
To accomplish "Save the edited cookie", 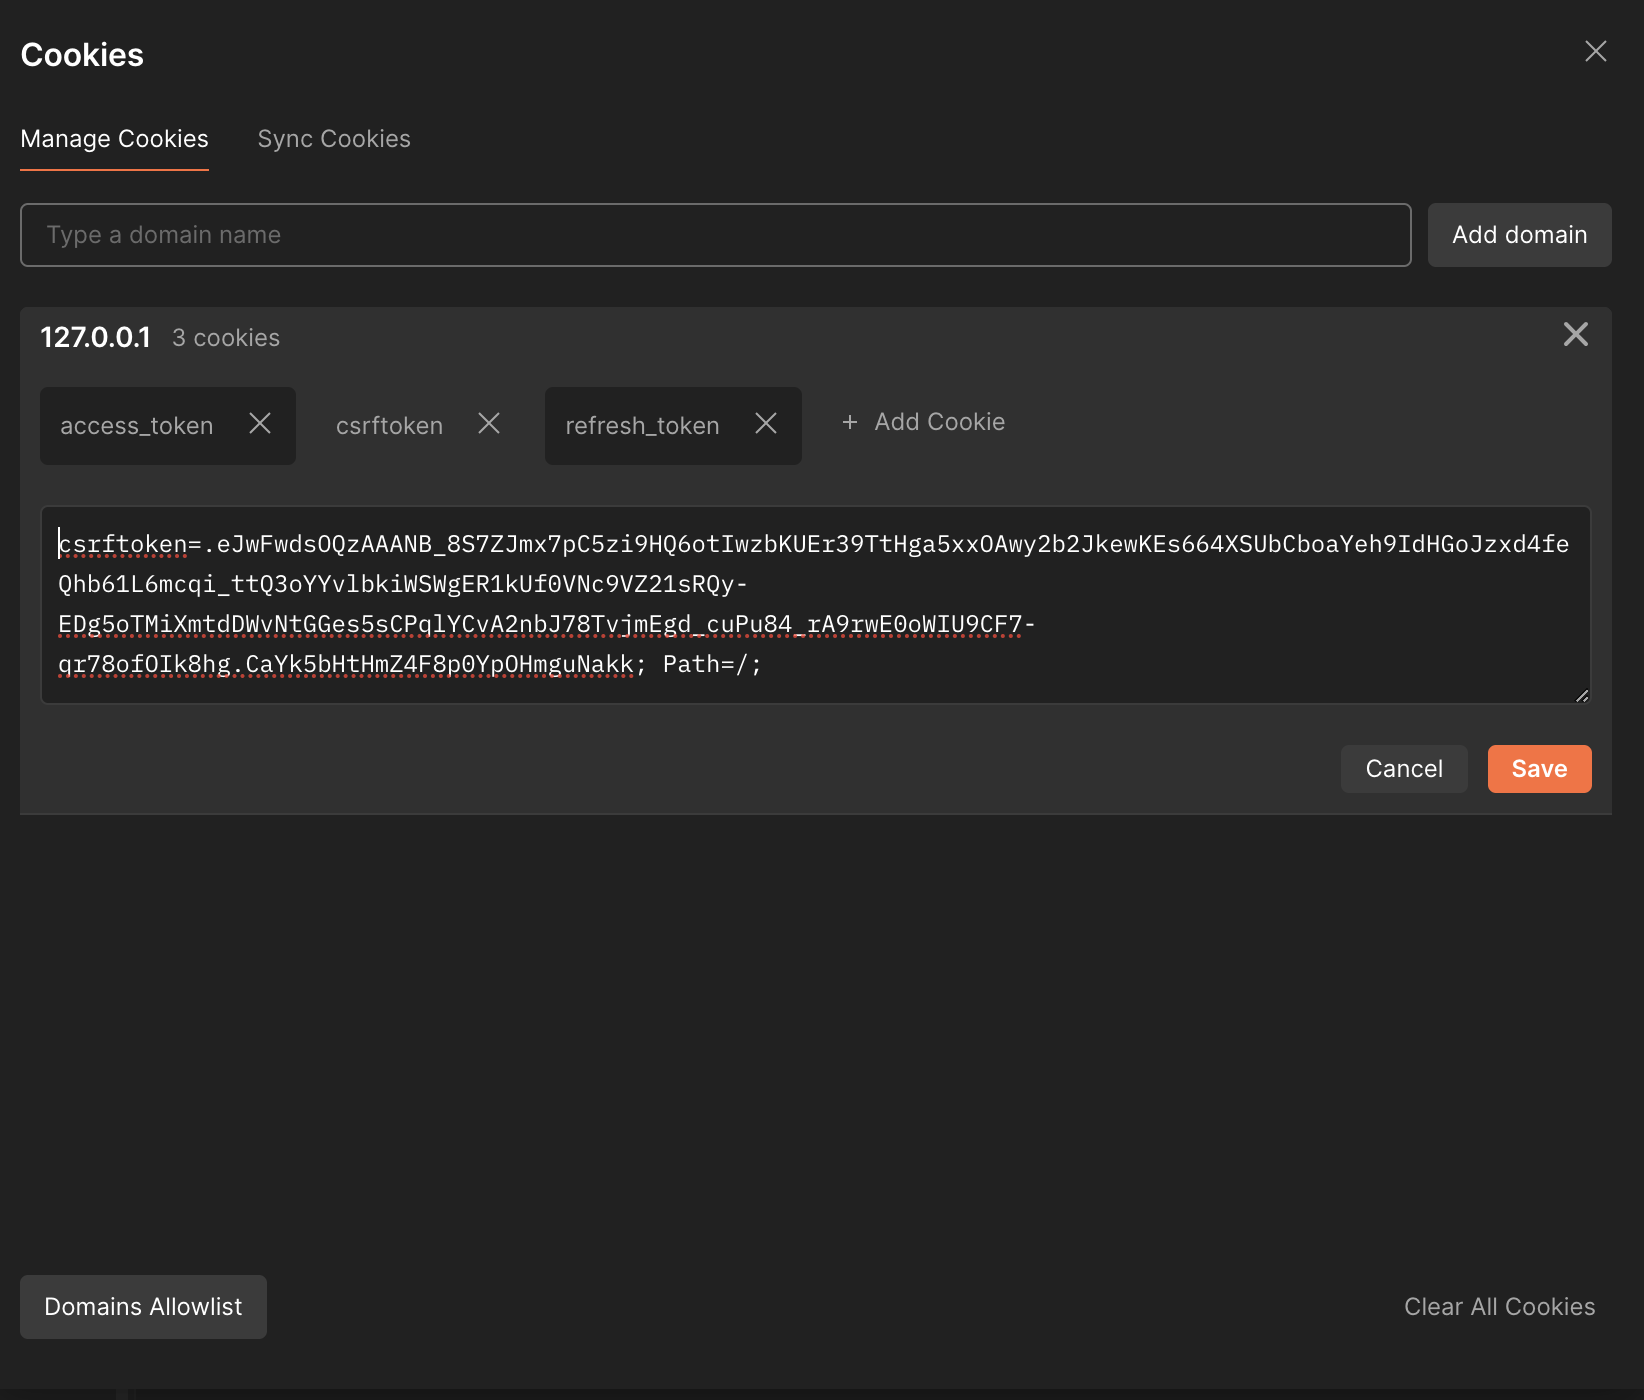I will (x=1539, y=769).
